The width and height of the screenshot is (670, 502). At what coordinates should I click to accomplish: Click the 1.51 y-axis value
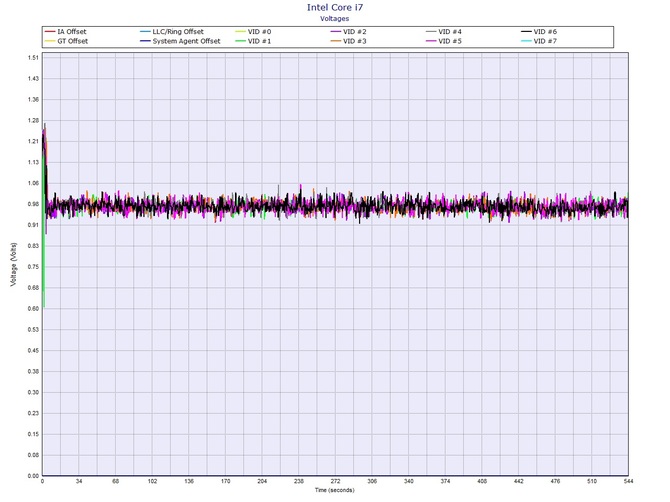pyautogui.click(x=33, y=58)
